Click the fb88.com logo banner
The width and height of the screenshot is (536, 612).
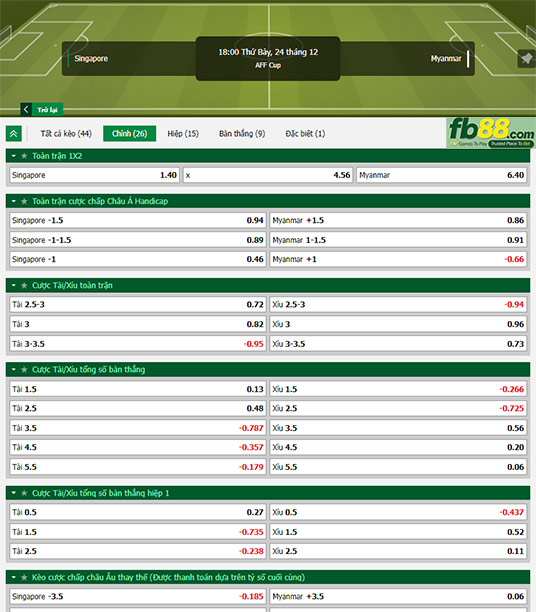click(x=491, y=133)
